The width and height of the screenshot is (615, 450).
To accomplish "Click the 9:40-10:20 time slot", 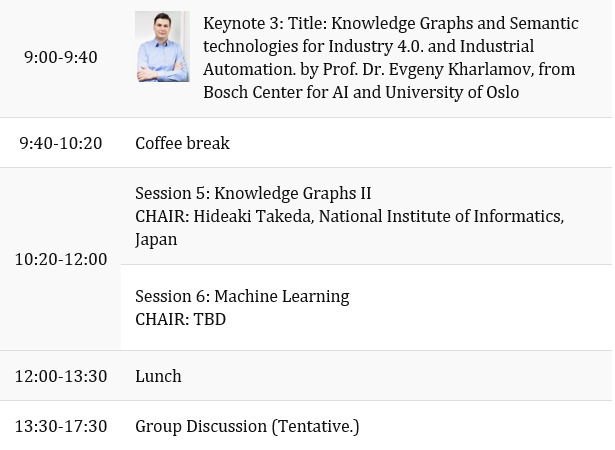I will point(61,143).
